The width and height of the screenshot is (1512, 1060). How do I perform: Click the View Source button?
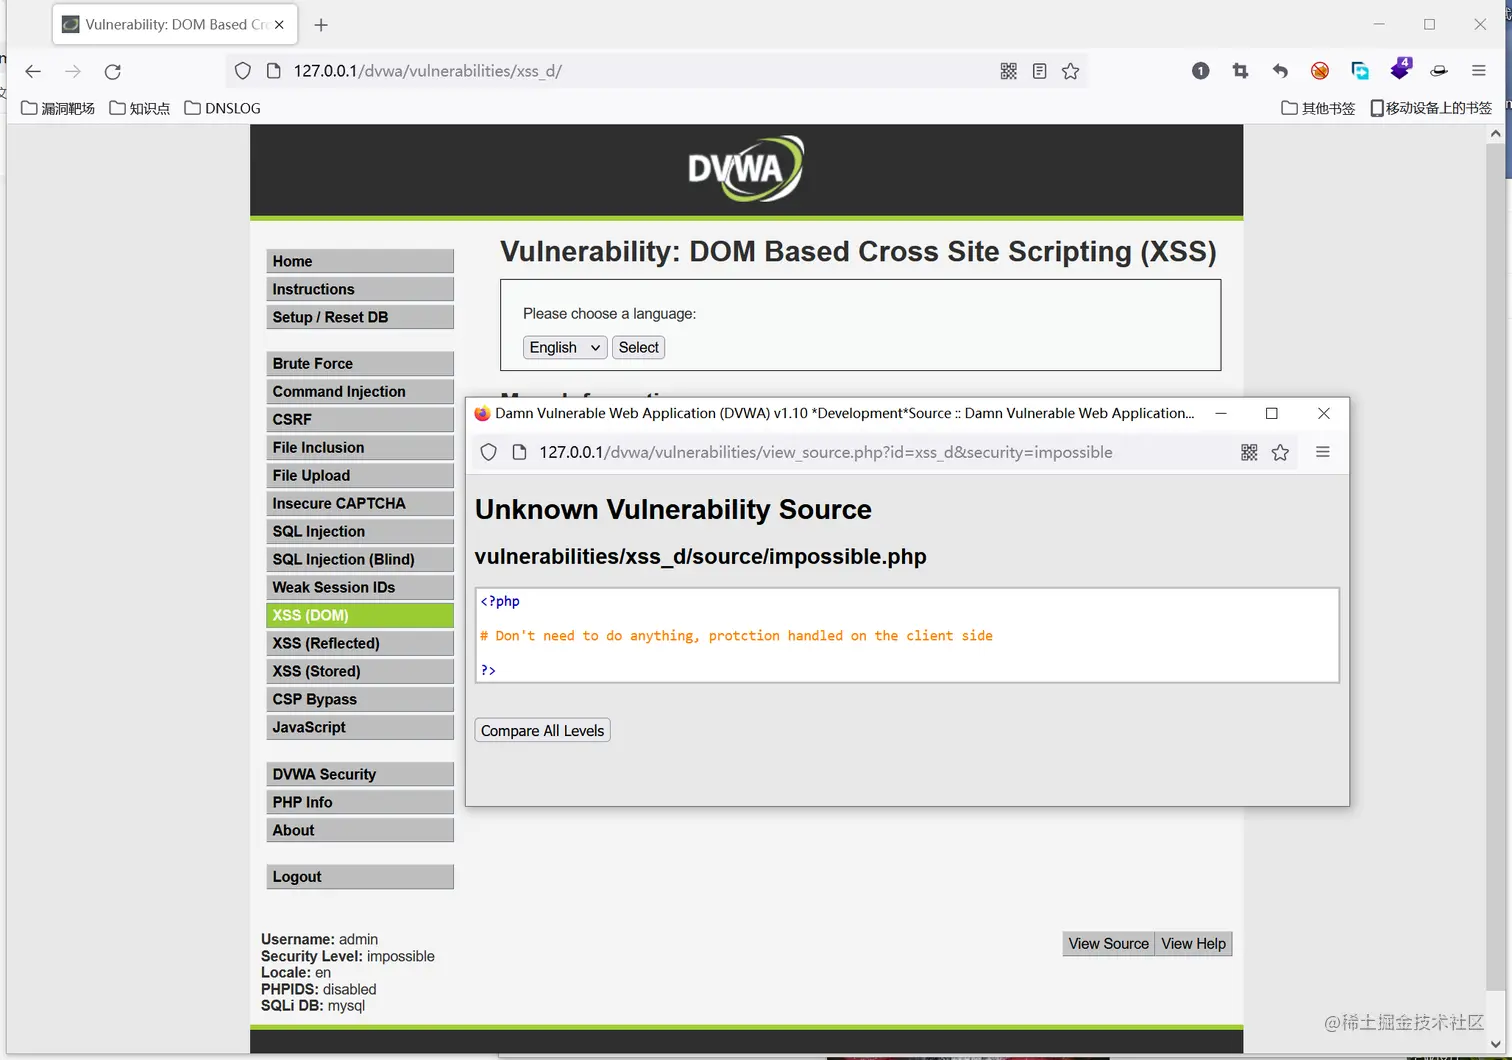point(1108,944)
